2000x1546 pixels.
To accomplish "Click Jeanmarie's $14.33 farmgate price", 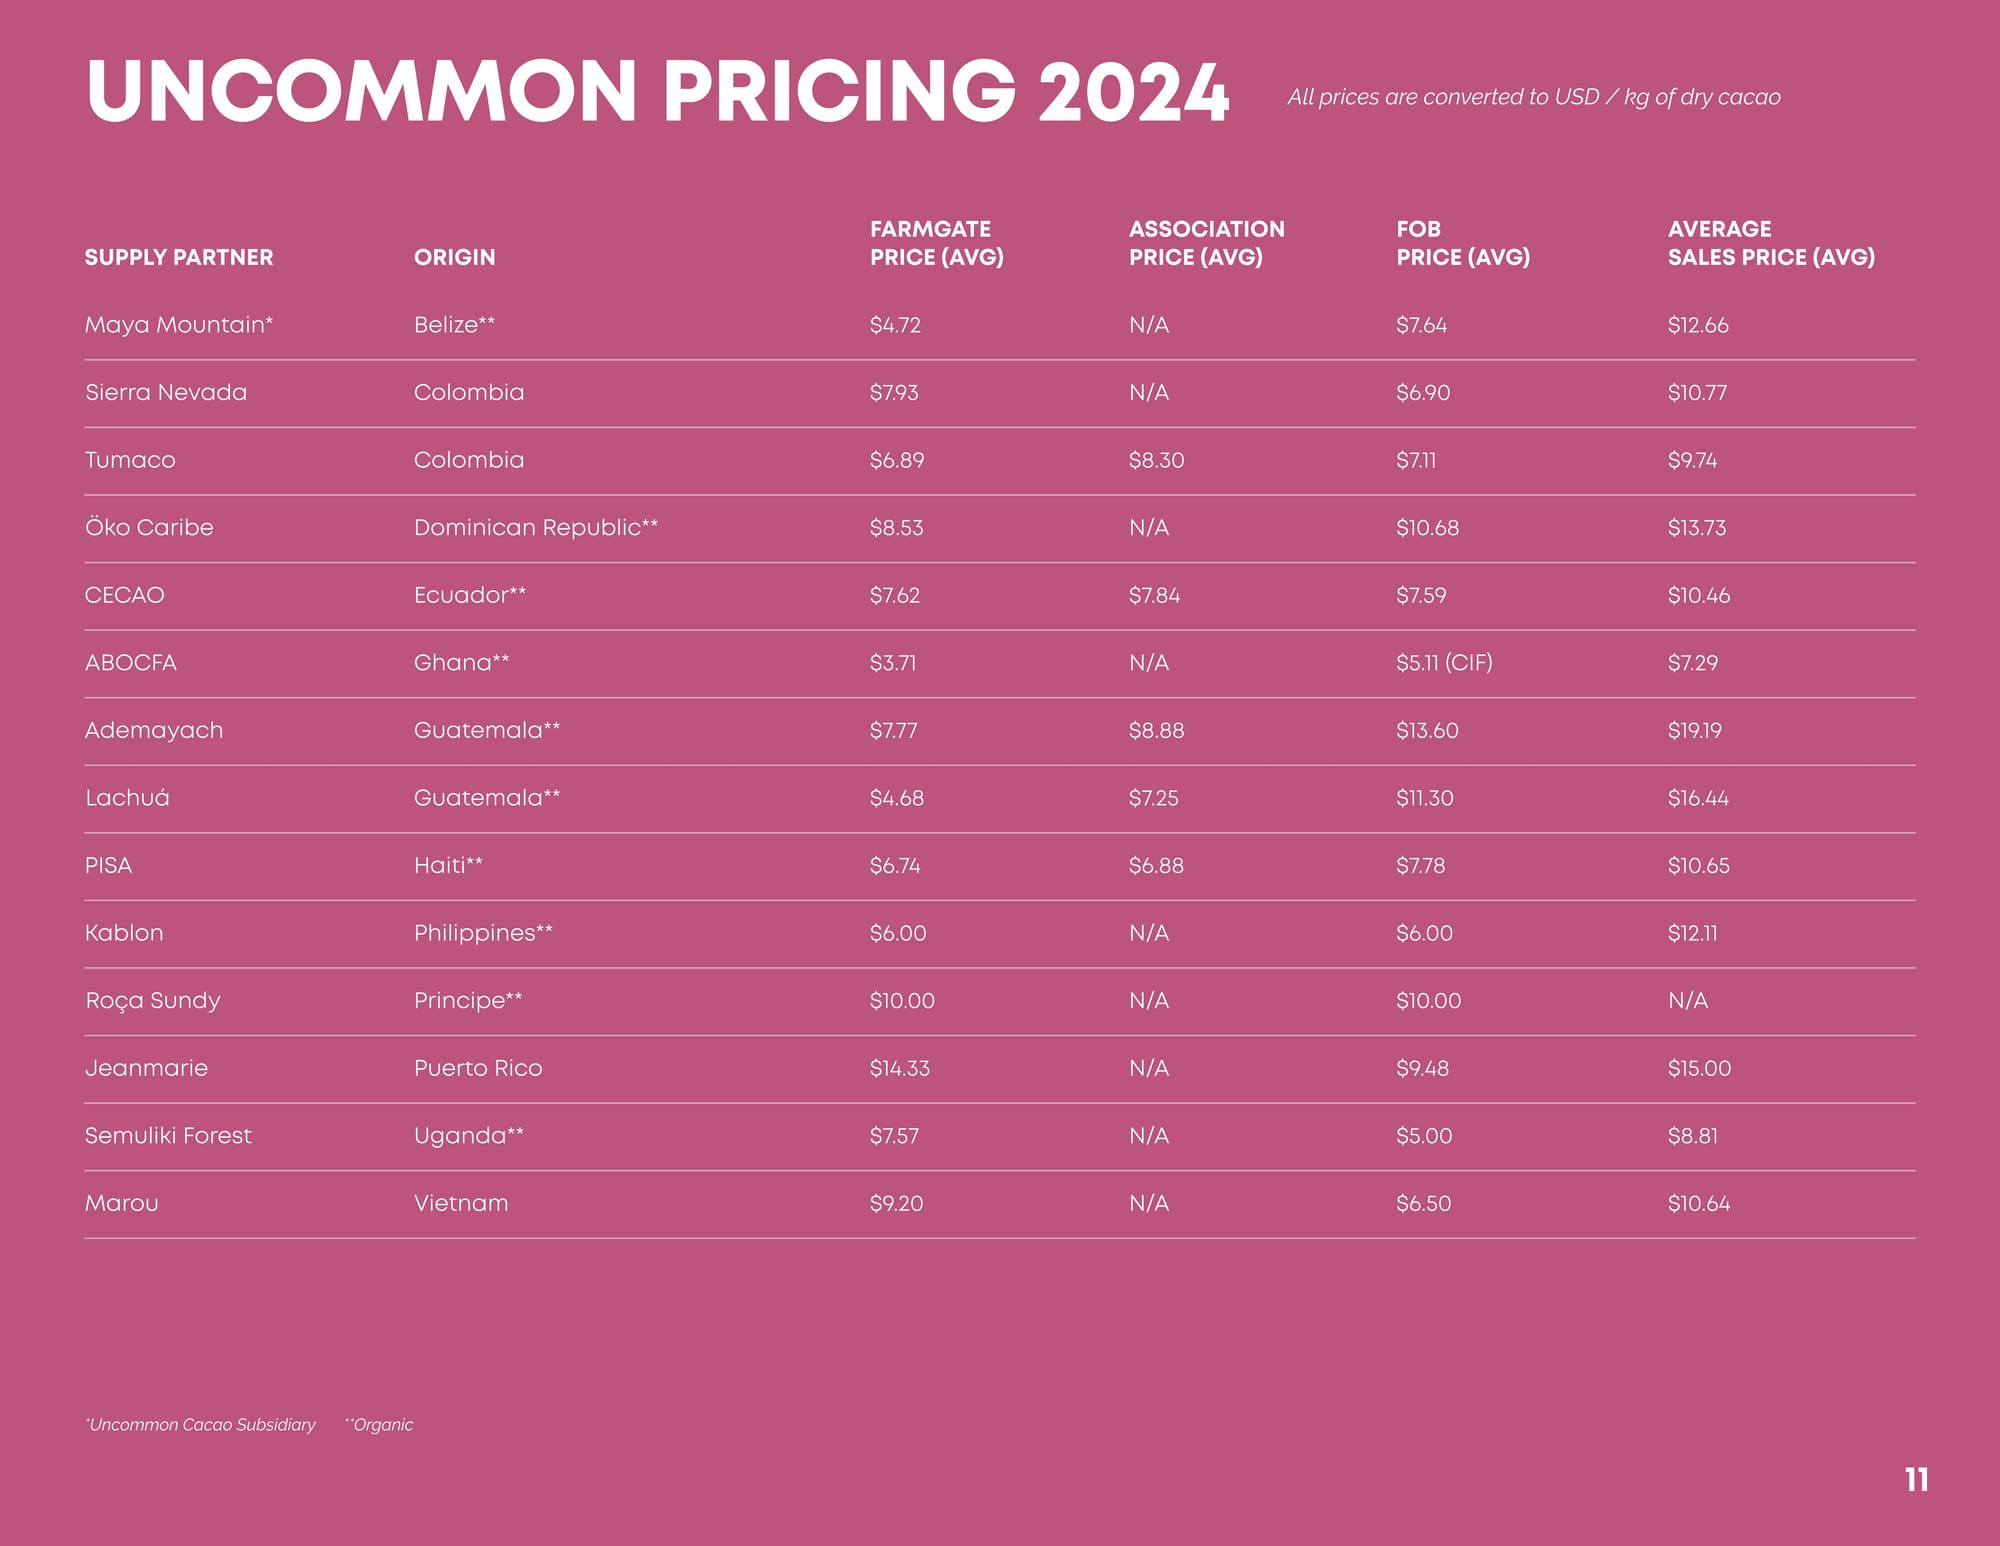I will point(899,1068).
